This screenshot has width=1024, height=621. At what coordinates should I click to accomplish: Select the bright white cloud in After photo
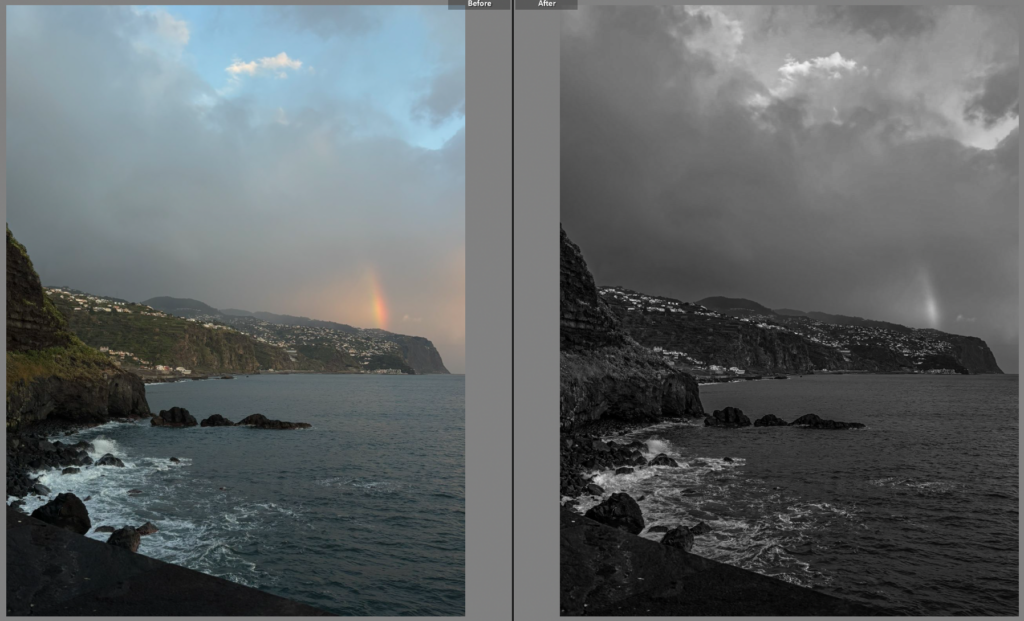click(x=818, y=67)
